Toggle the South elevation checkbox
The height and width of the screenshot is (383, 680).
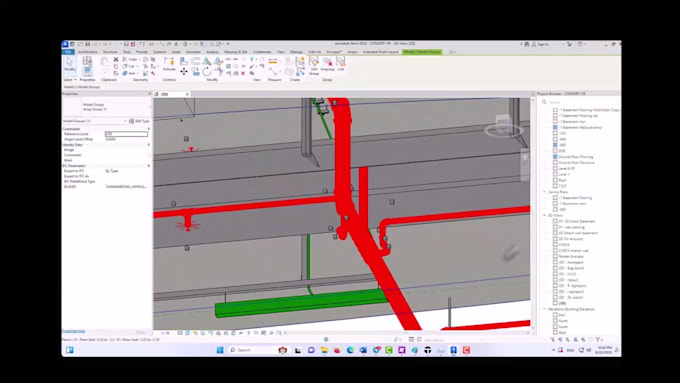tap(555, 327)
